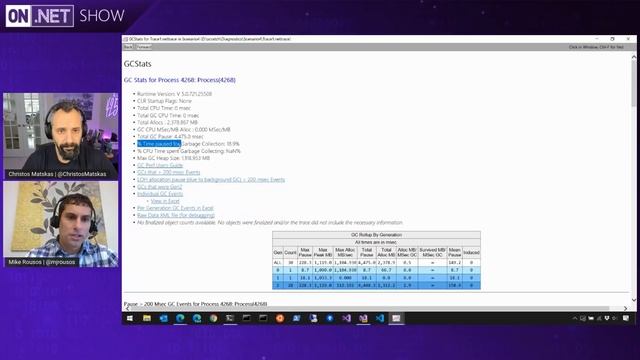Click the Forward button in GCStats window
This screenshot has width=640, height=360.
tap(144, 47)
